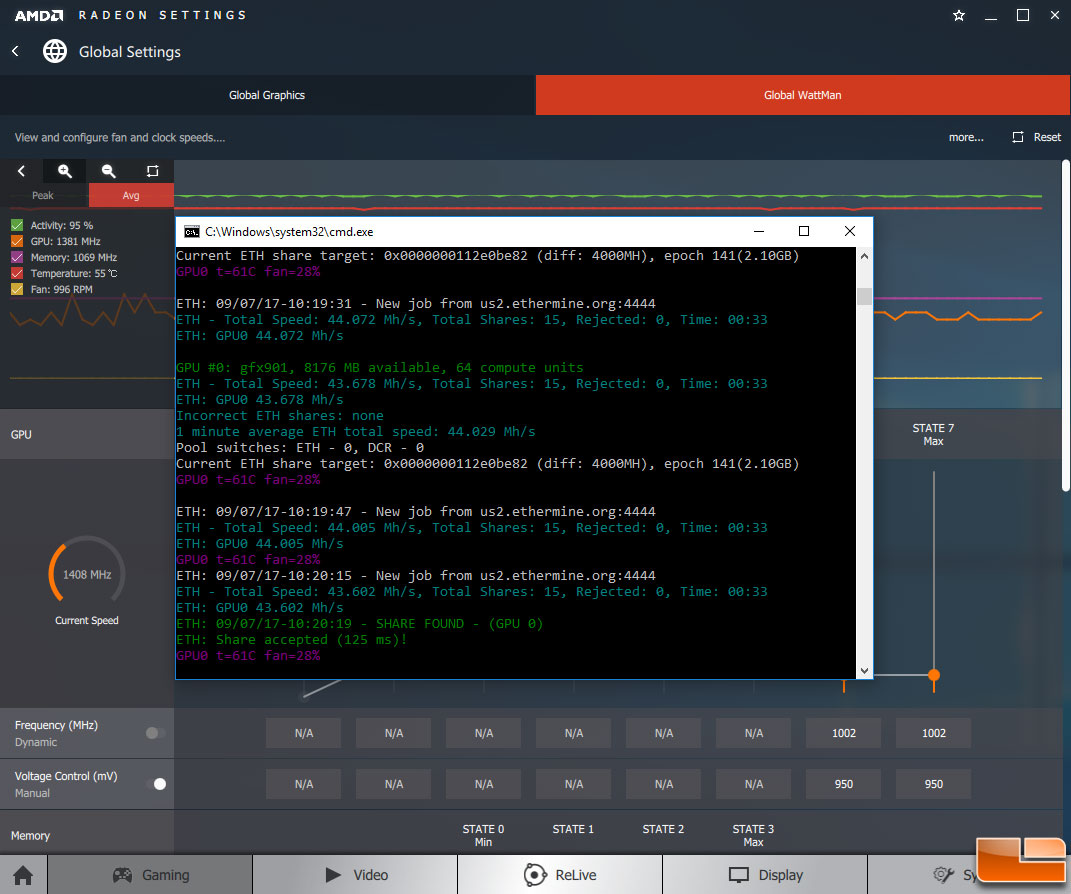Collapse the graph panel with left arrow
The height and width of the screenshot is (894, 1071).
(21, 171)
